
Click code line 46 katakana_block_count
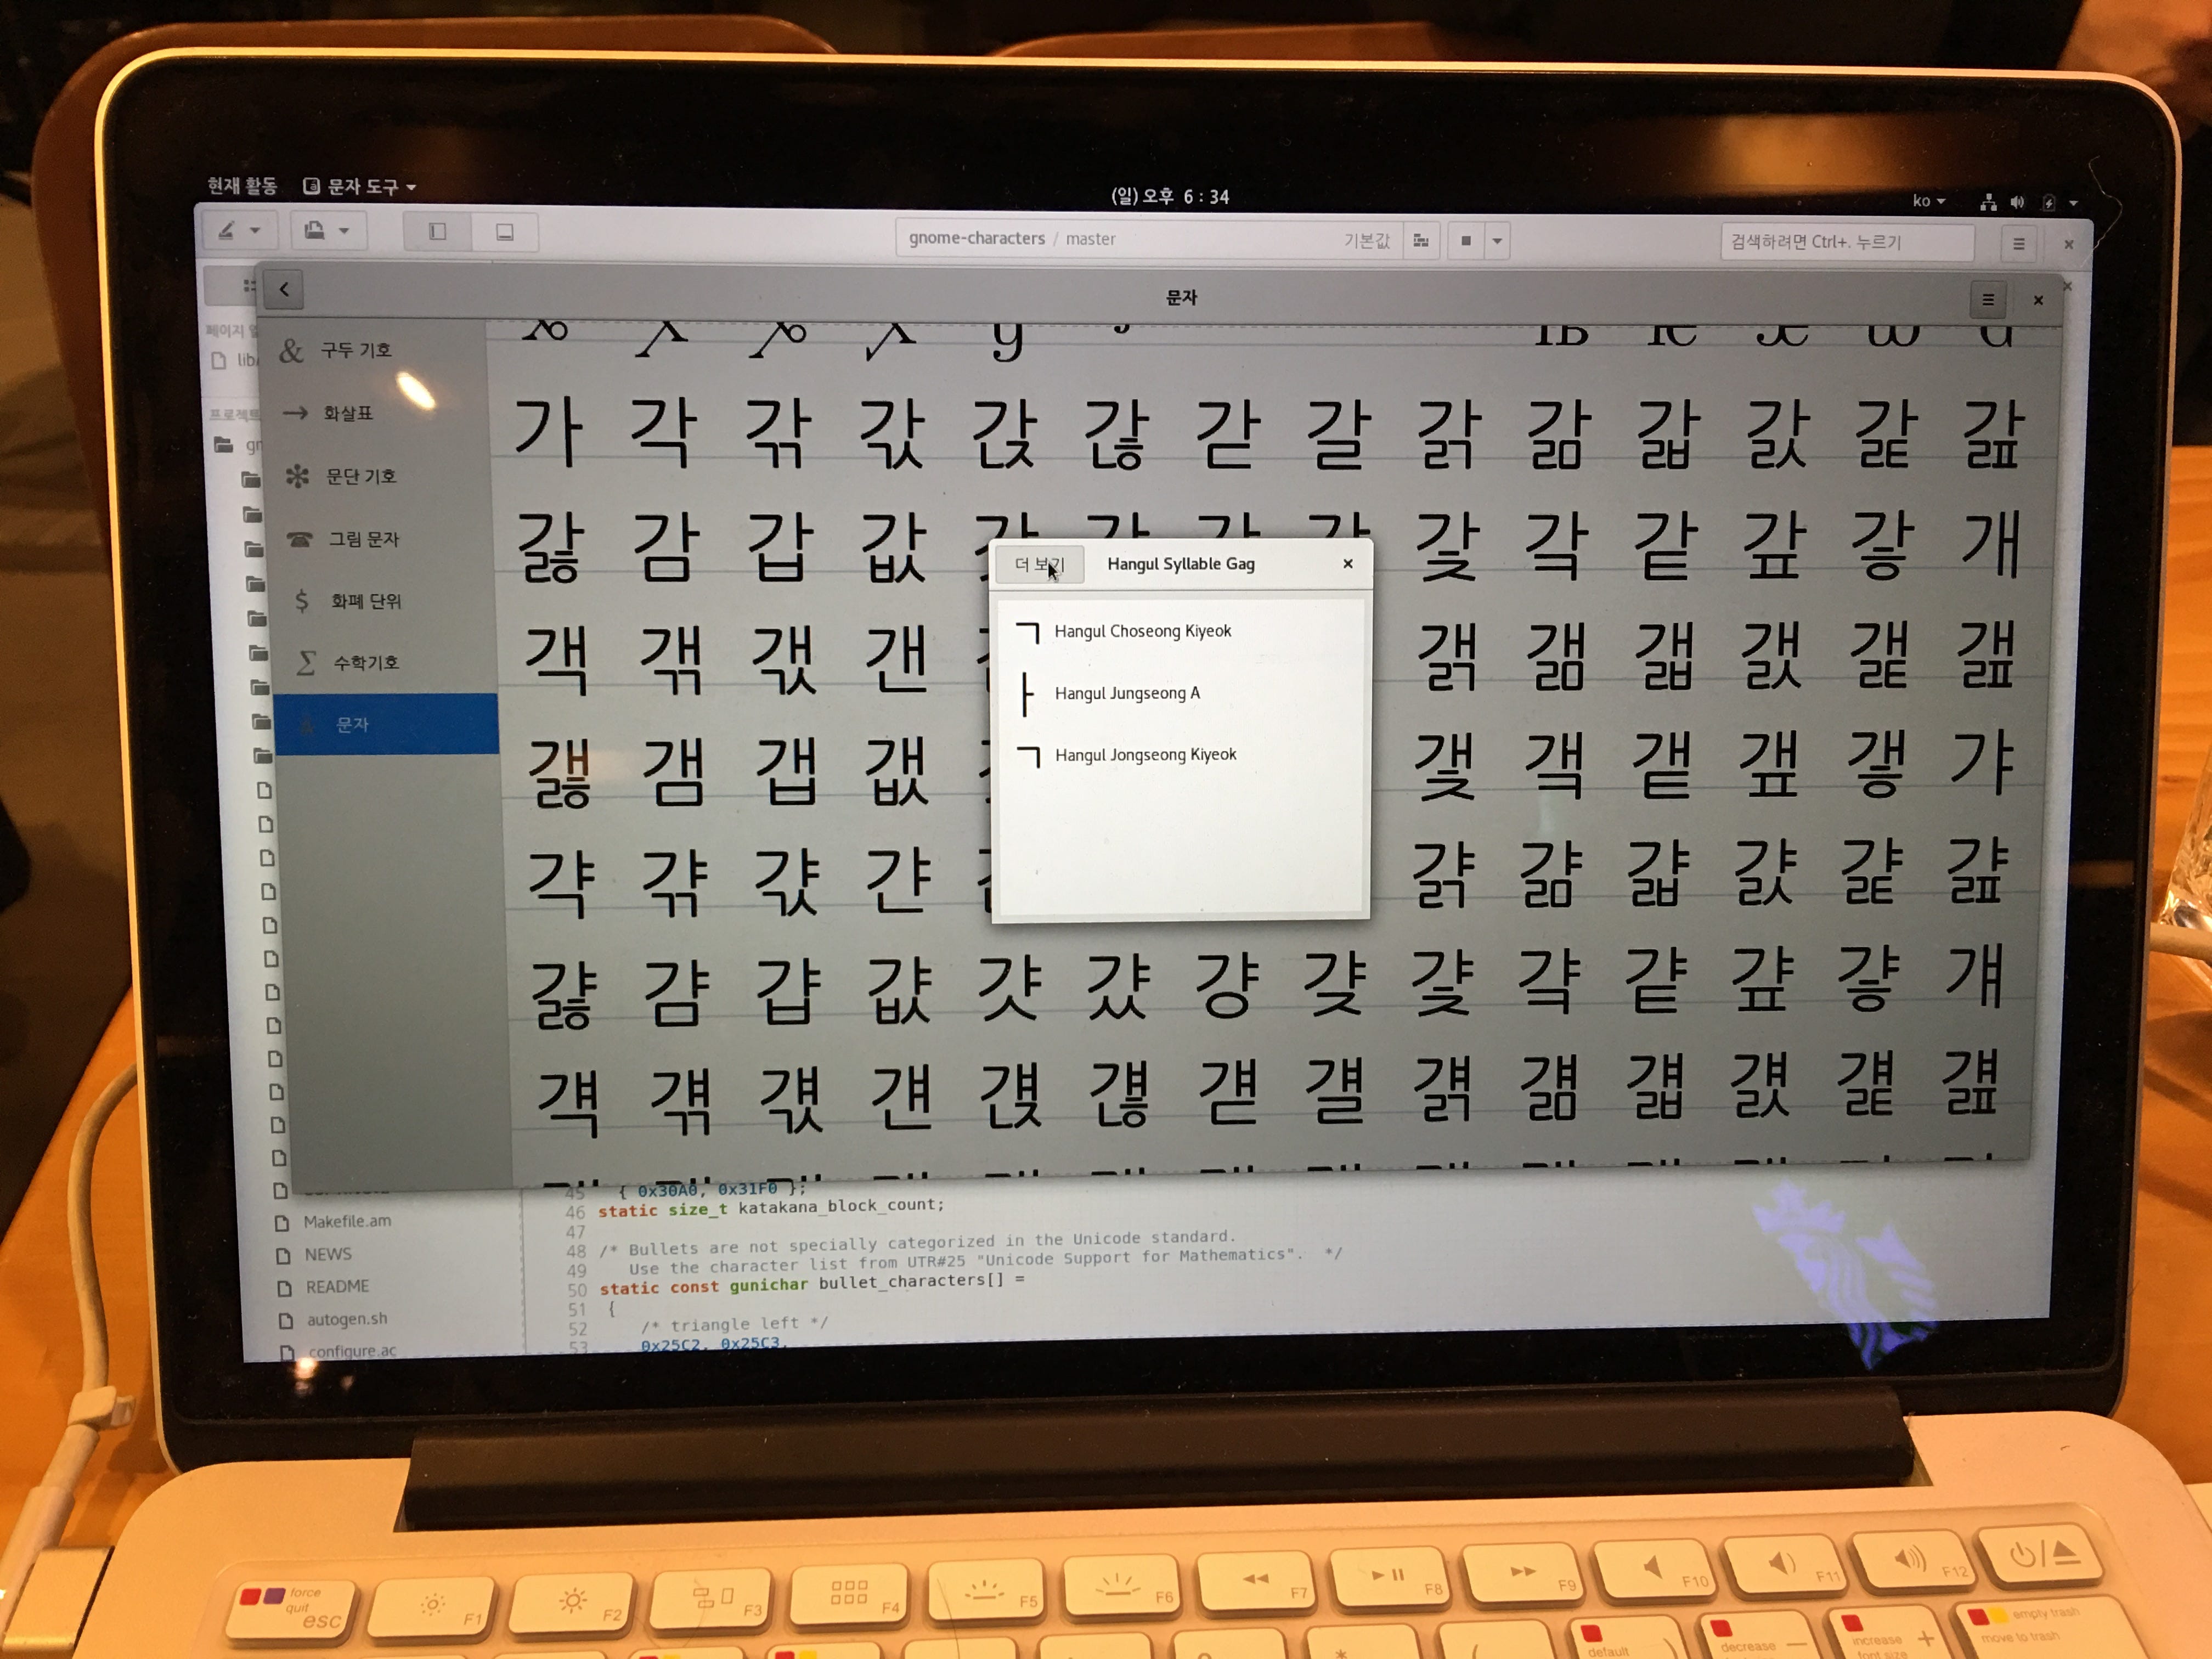point(770,1208)
